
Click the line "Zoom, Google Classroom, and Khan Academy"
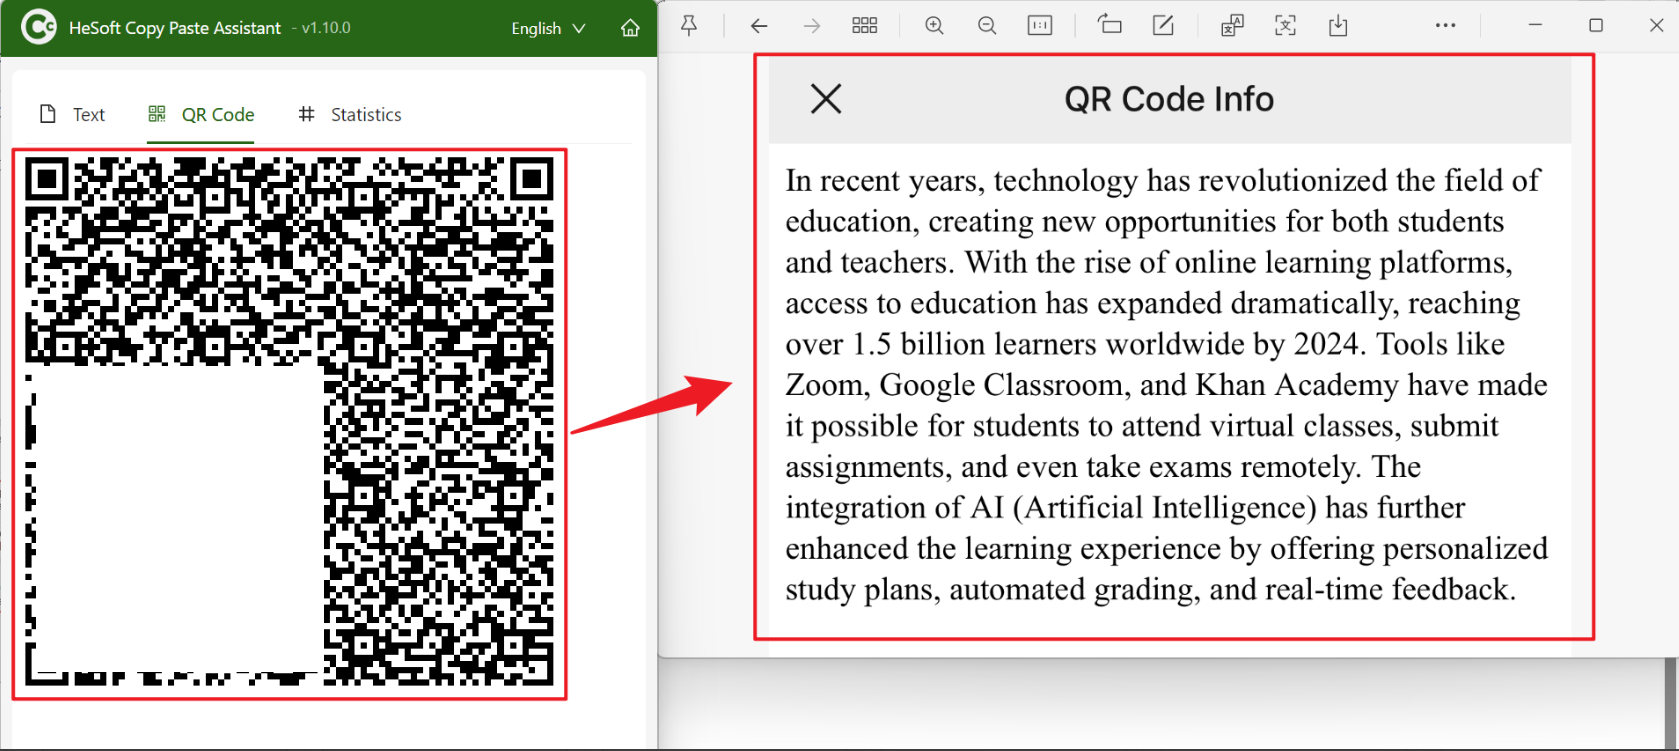[1166, 386]
